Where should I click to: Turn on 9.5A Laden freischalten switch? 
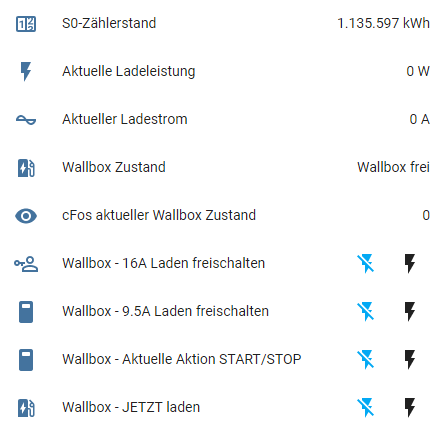(410, 312)
